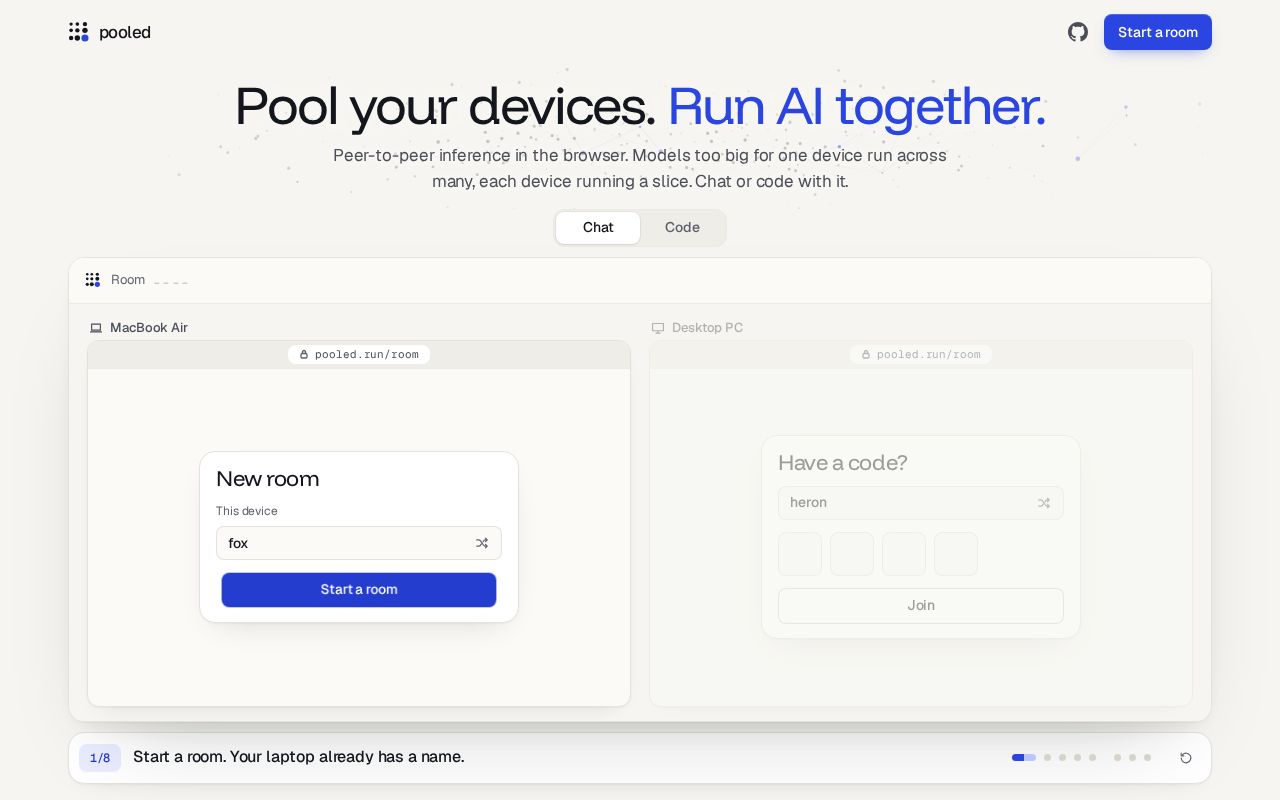Image resolution: width=1280 pixels, height=800 pixels.
Task: Restart the walkthrough with the replay icon
Action: (x=1186, y=758)
